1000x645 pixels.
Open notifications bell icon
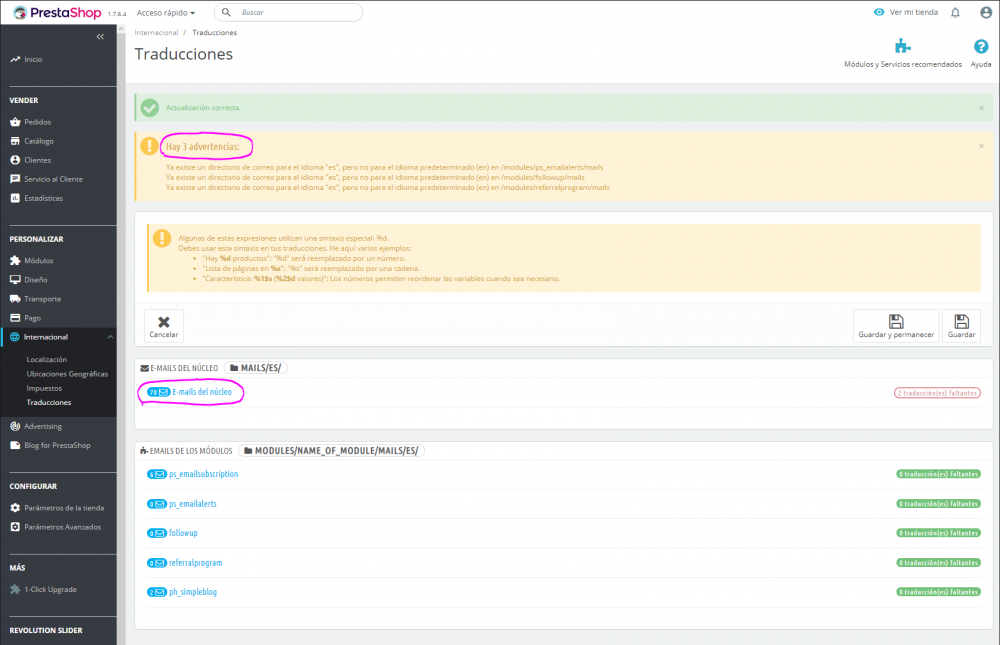[x=955, y=13]
